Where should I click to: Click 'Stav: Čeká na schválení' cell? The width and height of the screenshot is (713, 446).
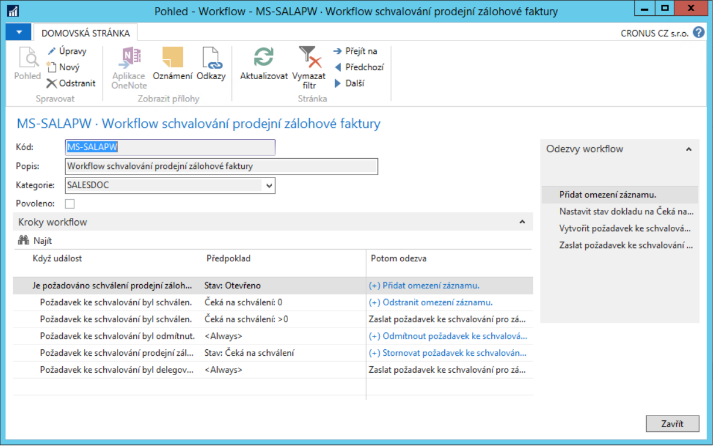point(249,353)
